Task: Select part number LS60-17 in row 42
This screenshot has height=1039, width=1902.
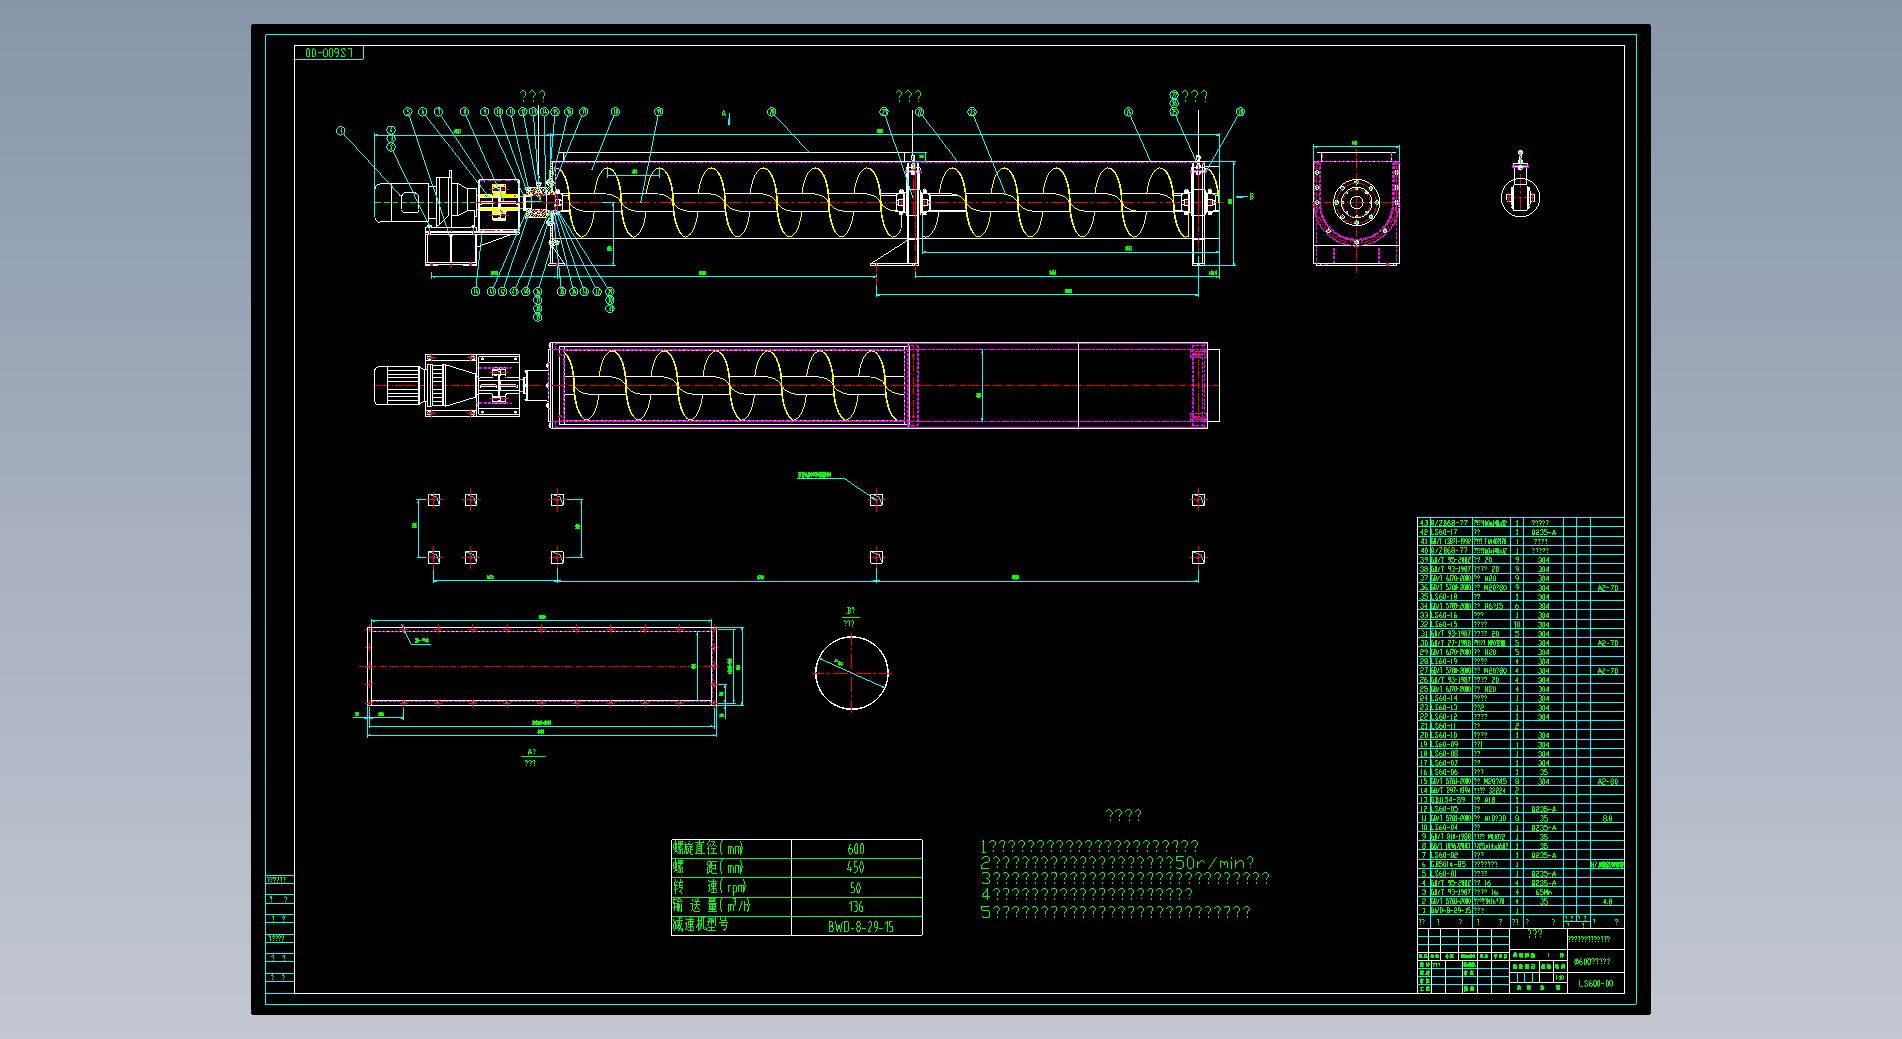Action: 1445,532
